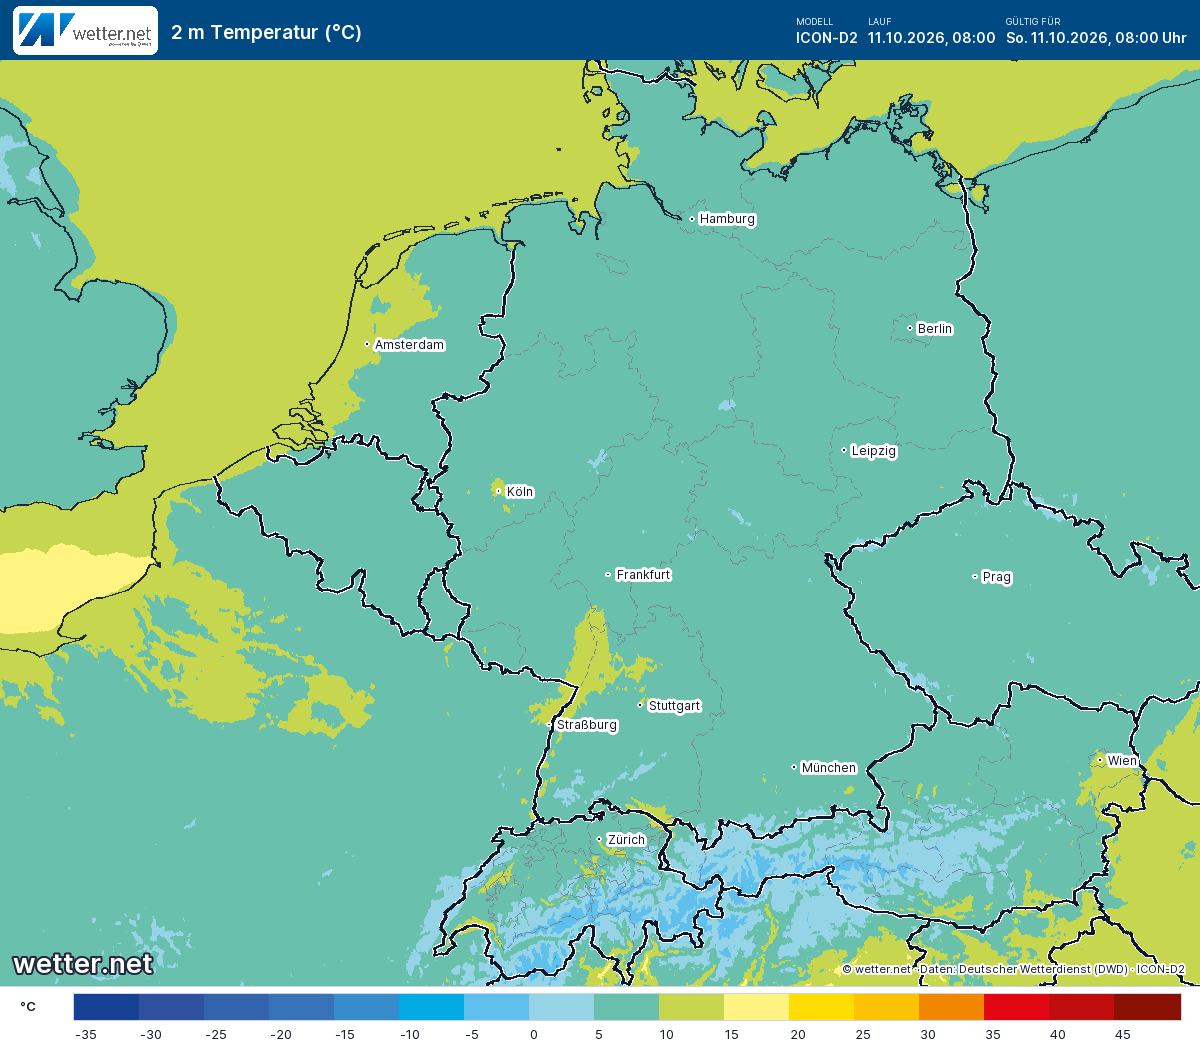Viewport: 1200px width, 1053px height.
Task: Click the MODELL header label
Action: click(814, 21)
